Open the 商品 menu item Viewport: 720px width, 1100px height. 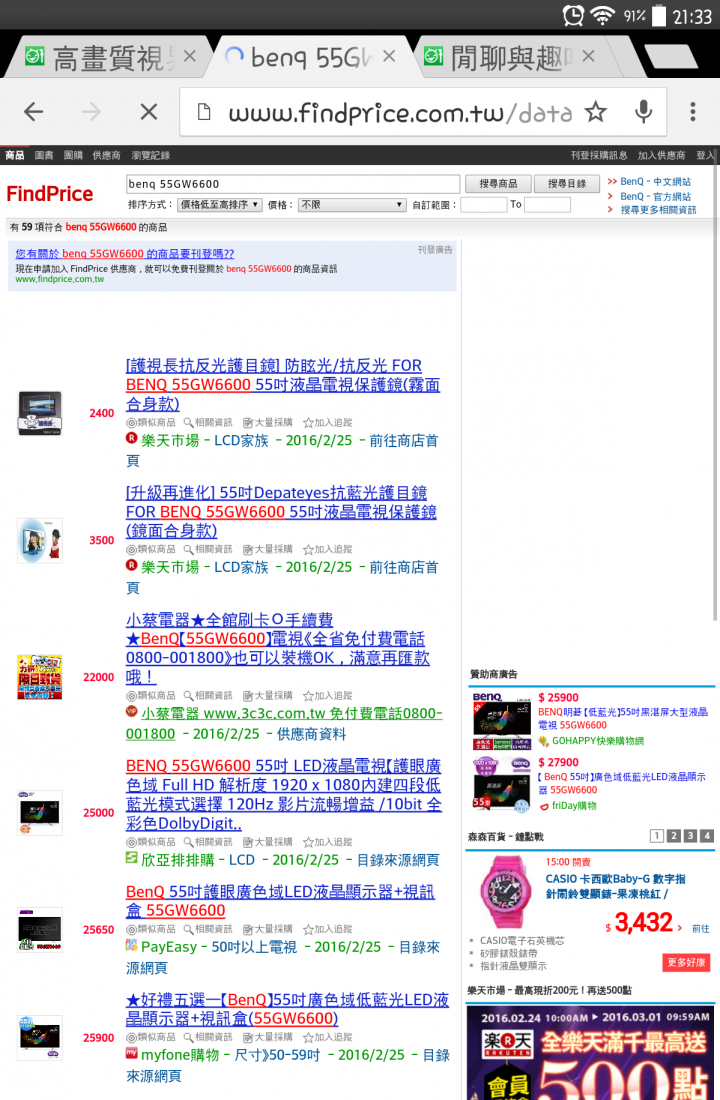[x=15, y=155]
